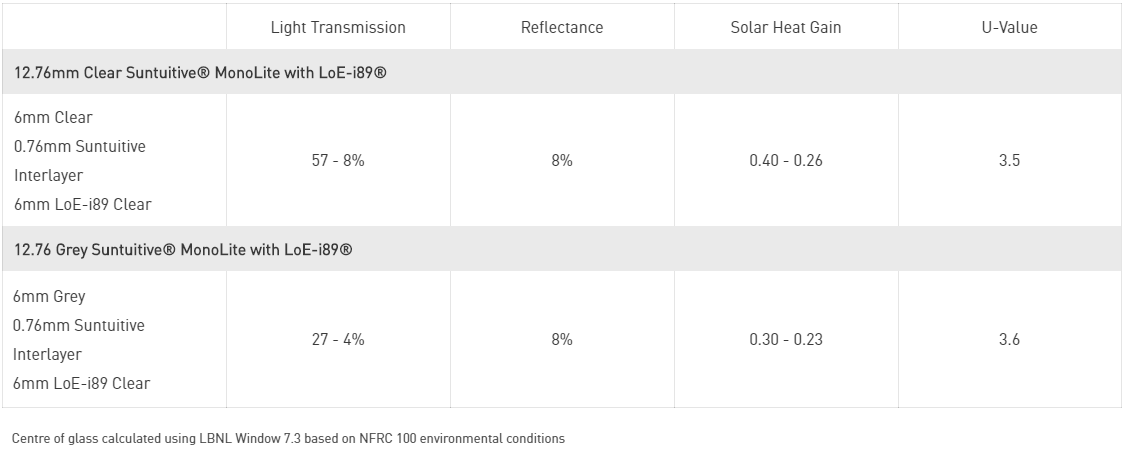Click the U-Value column header

[1009, 27]
